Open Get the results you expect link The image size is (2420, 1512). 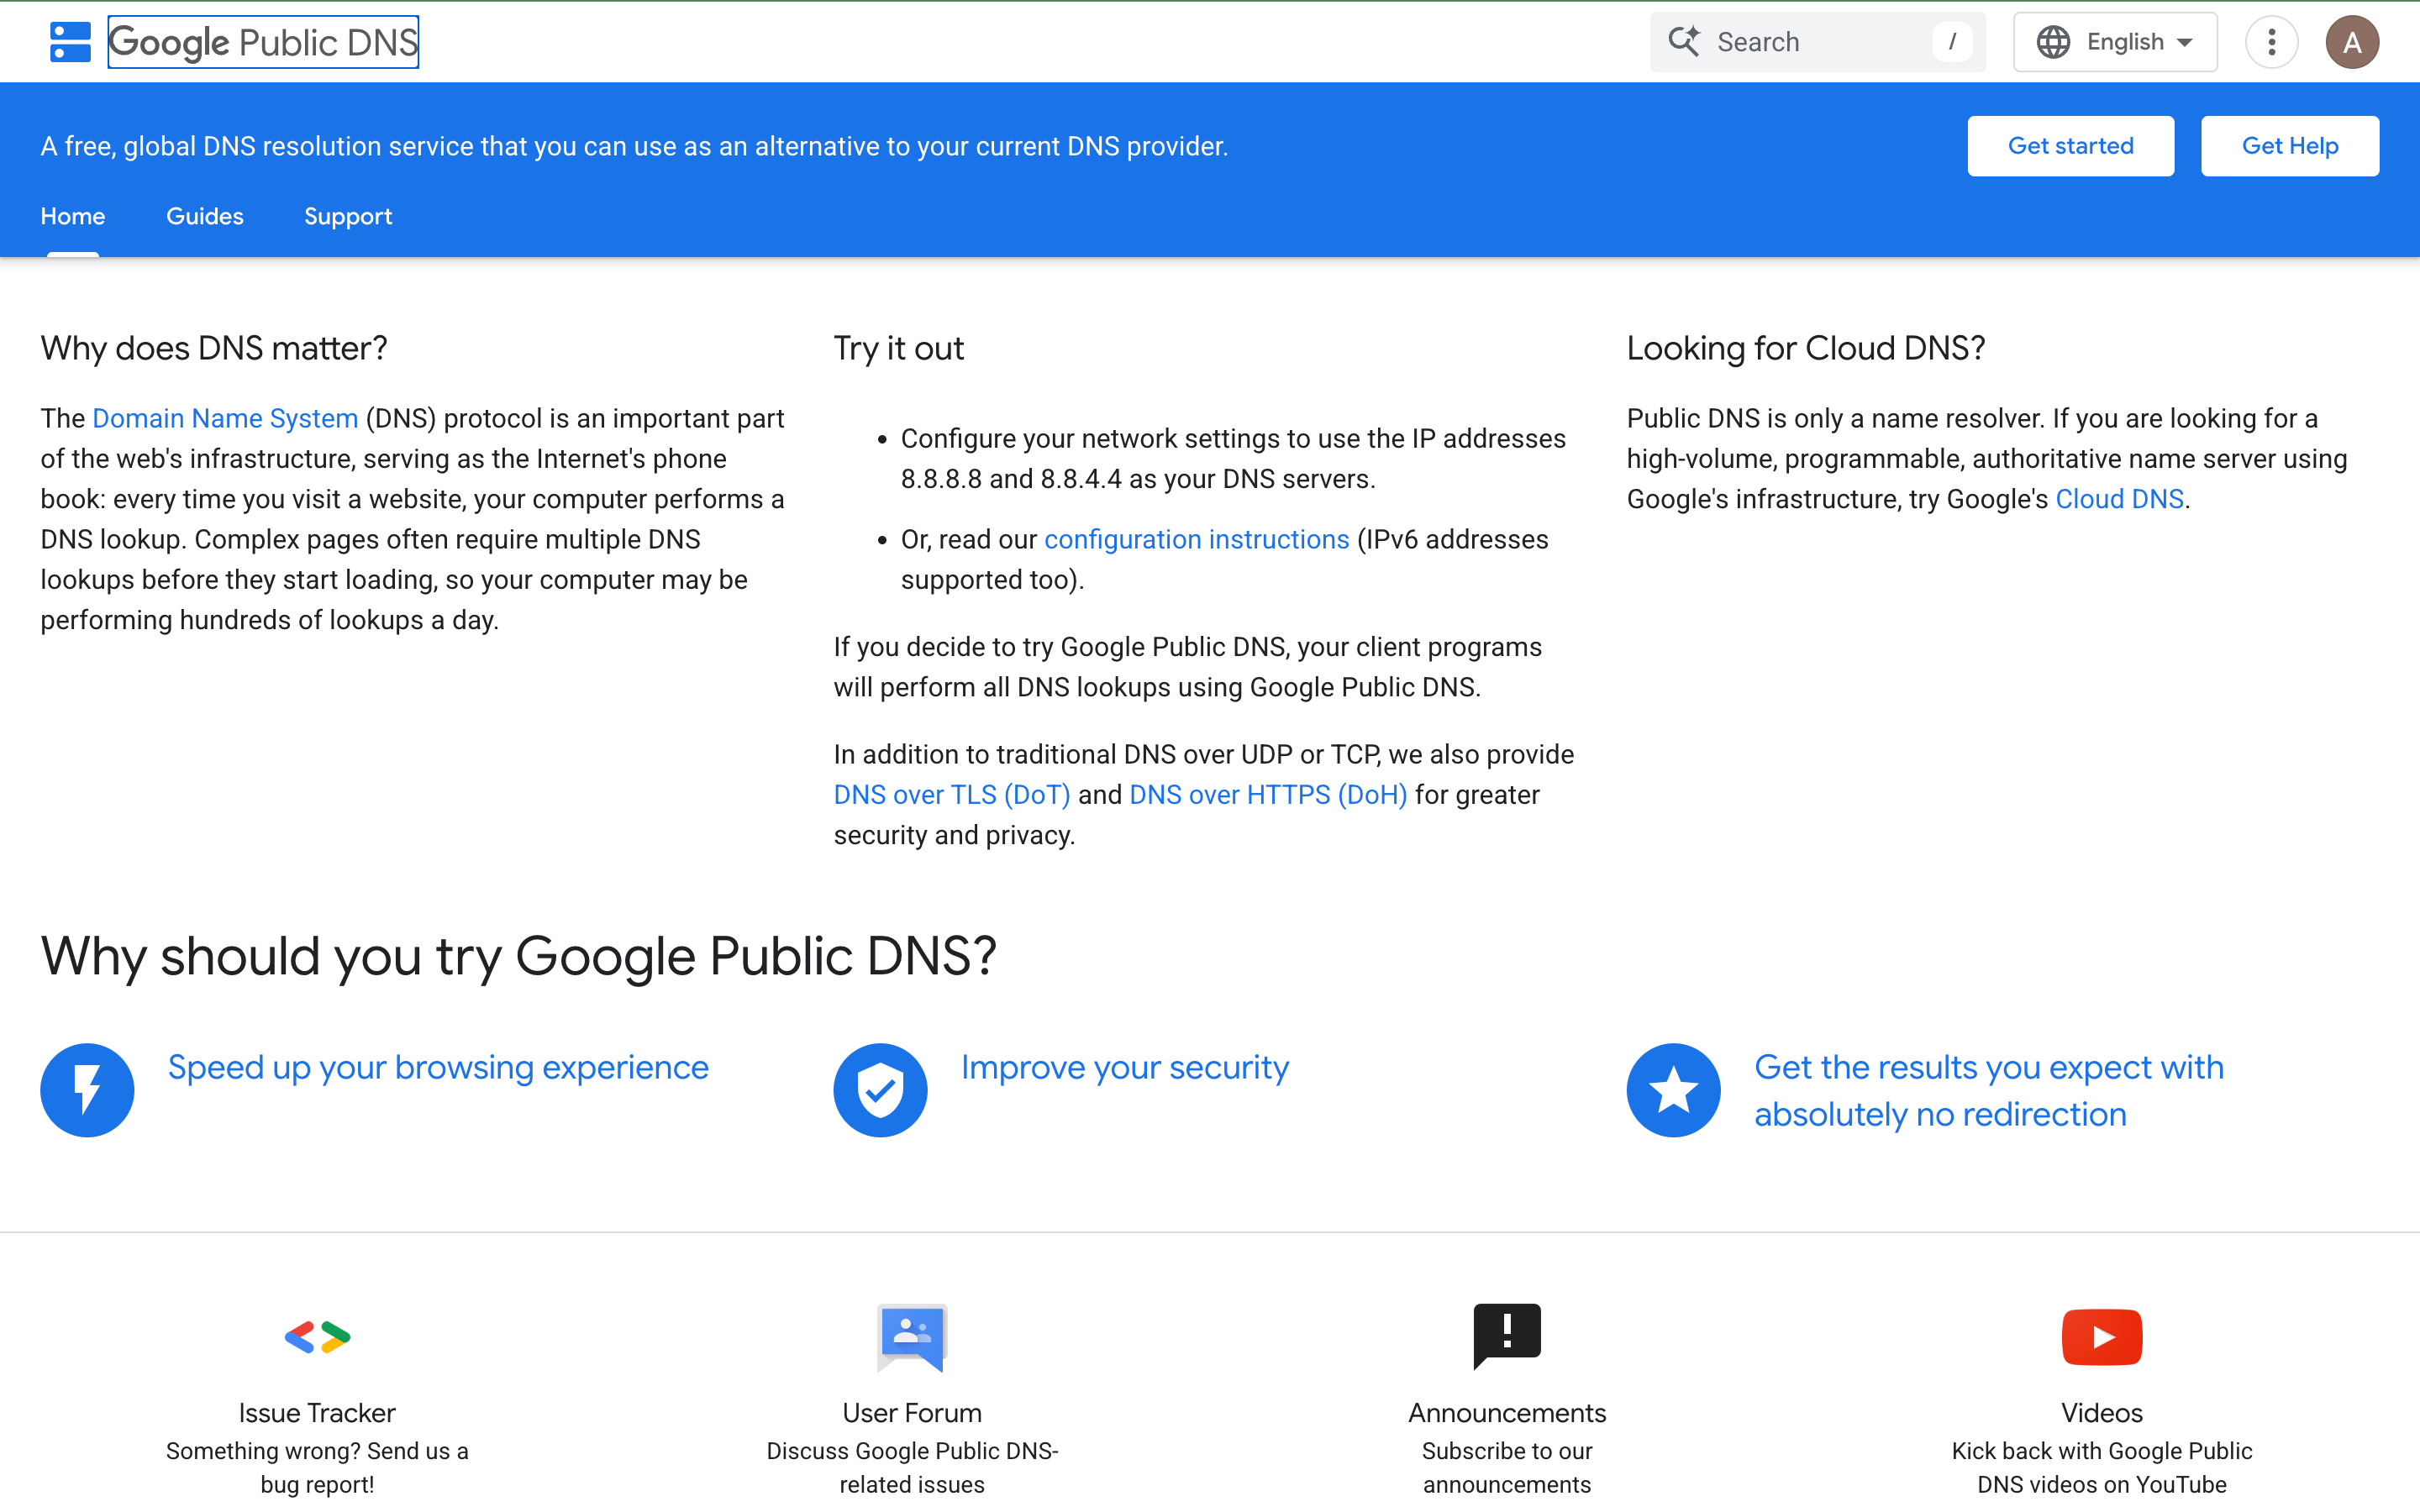click(x=1989, y=1090)
